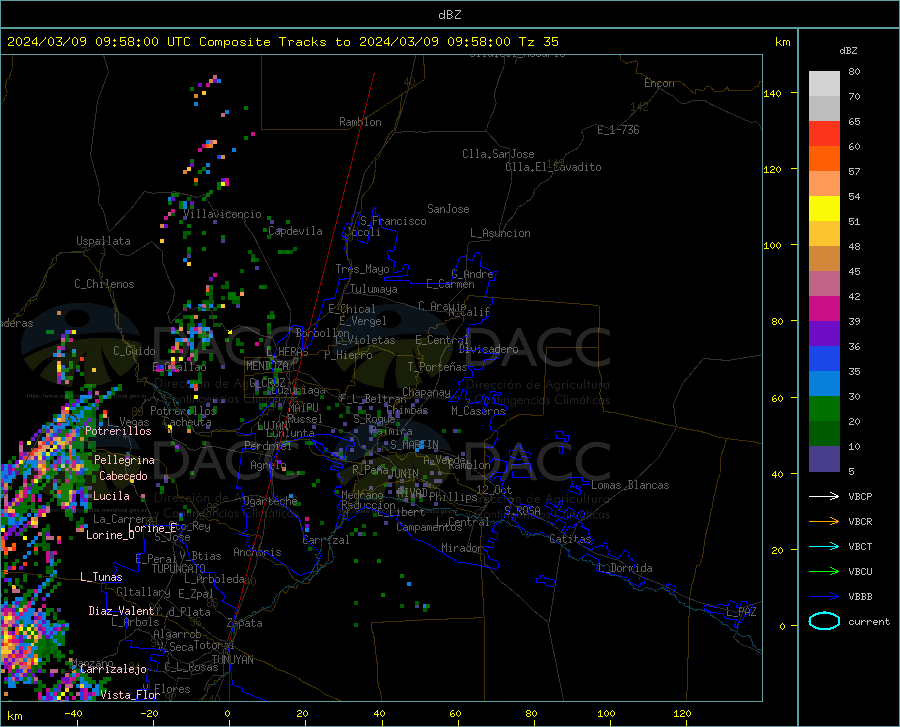Pick the slate violet swatch above 5 dBZ
Image resolution: width=900 pixels, height=727 pixels.
pyautogui.click(x=824, y=459)
